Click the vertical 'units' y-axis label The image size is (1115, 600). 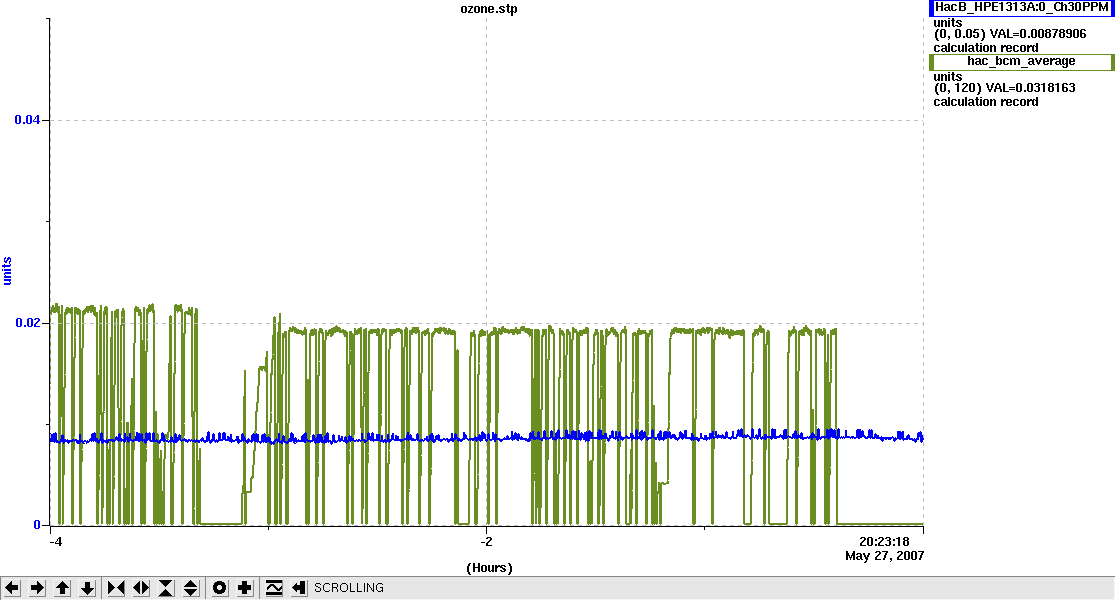tap(7, 272)
